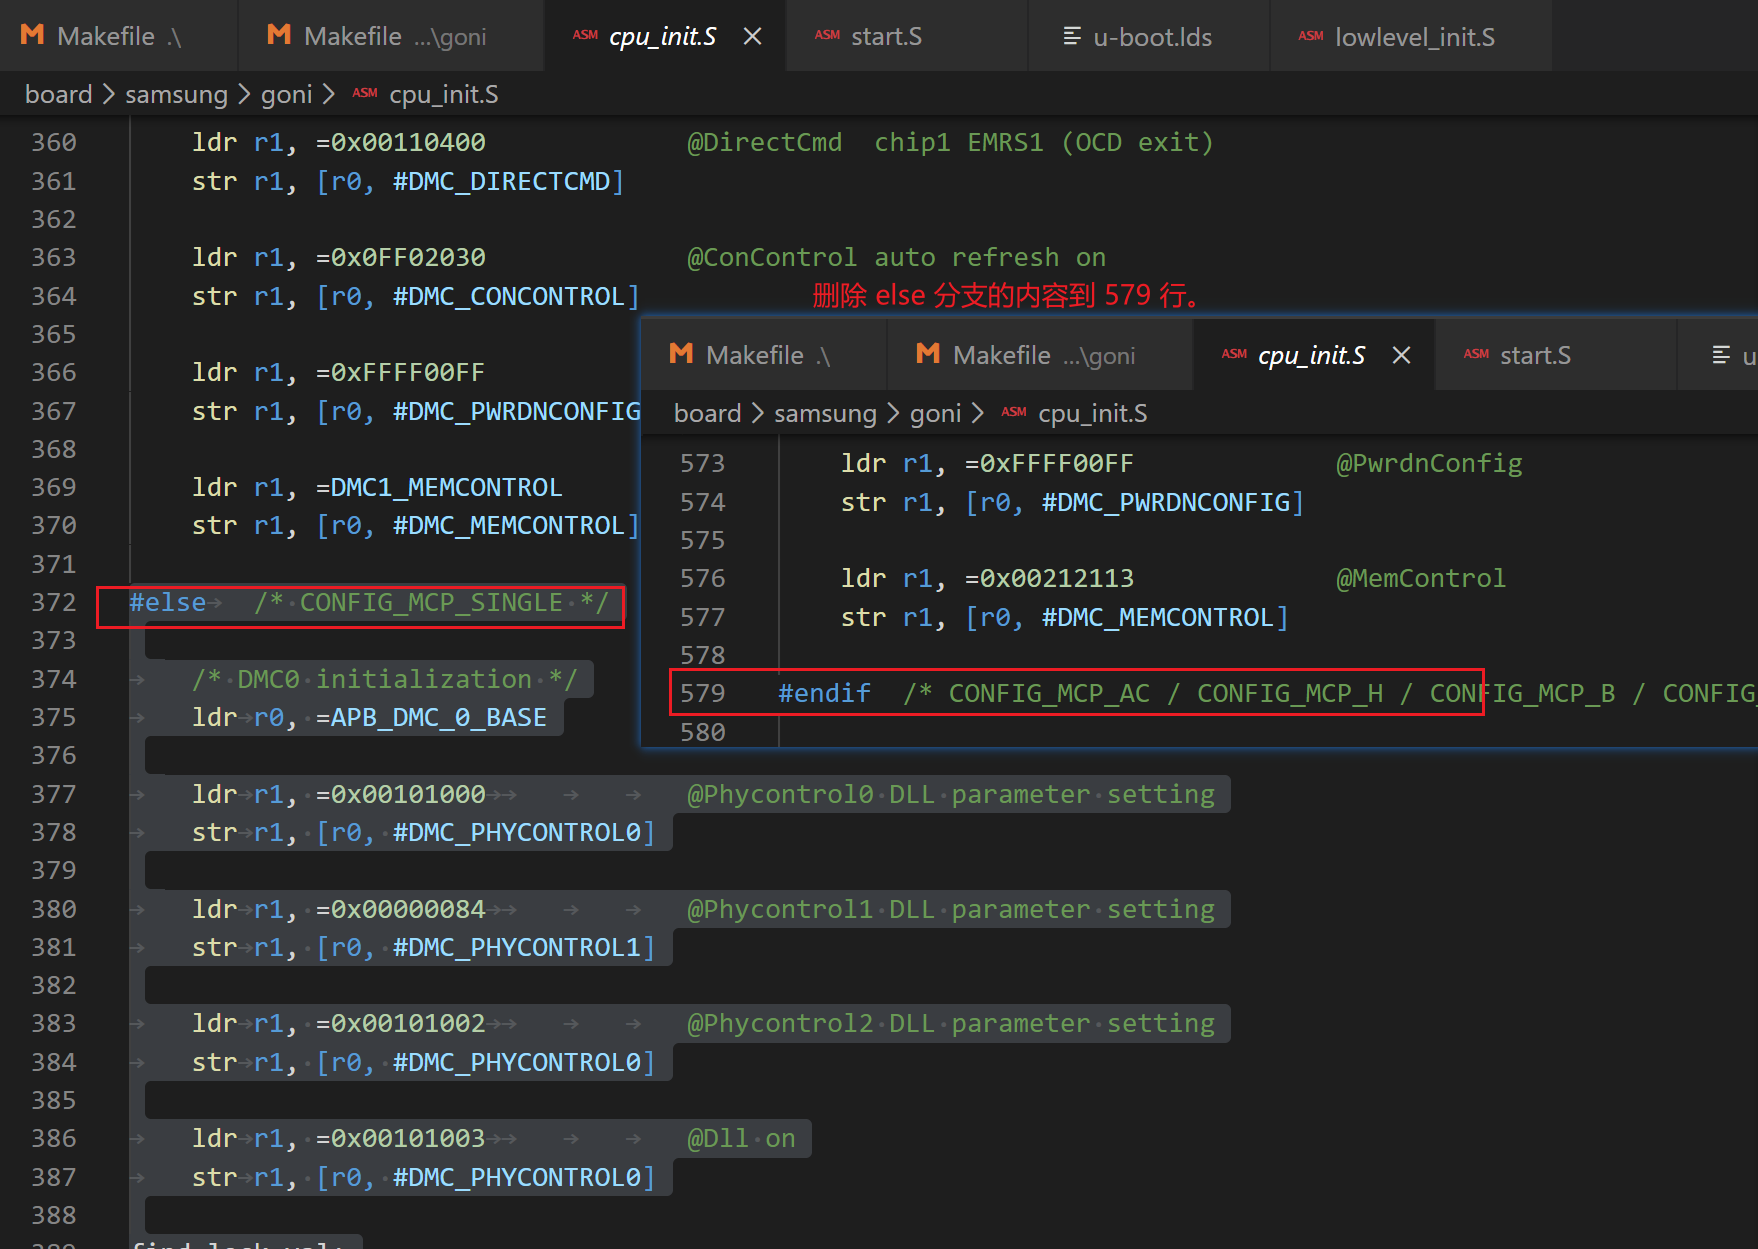Click '=0xFFFF00FF' on line 366
This screenshot has height=1249, width=1758.
401,372
